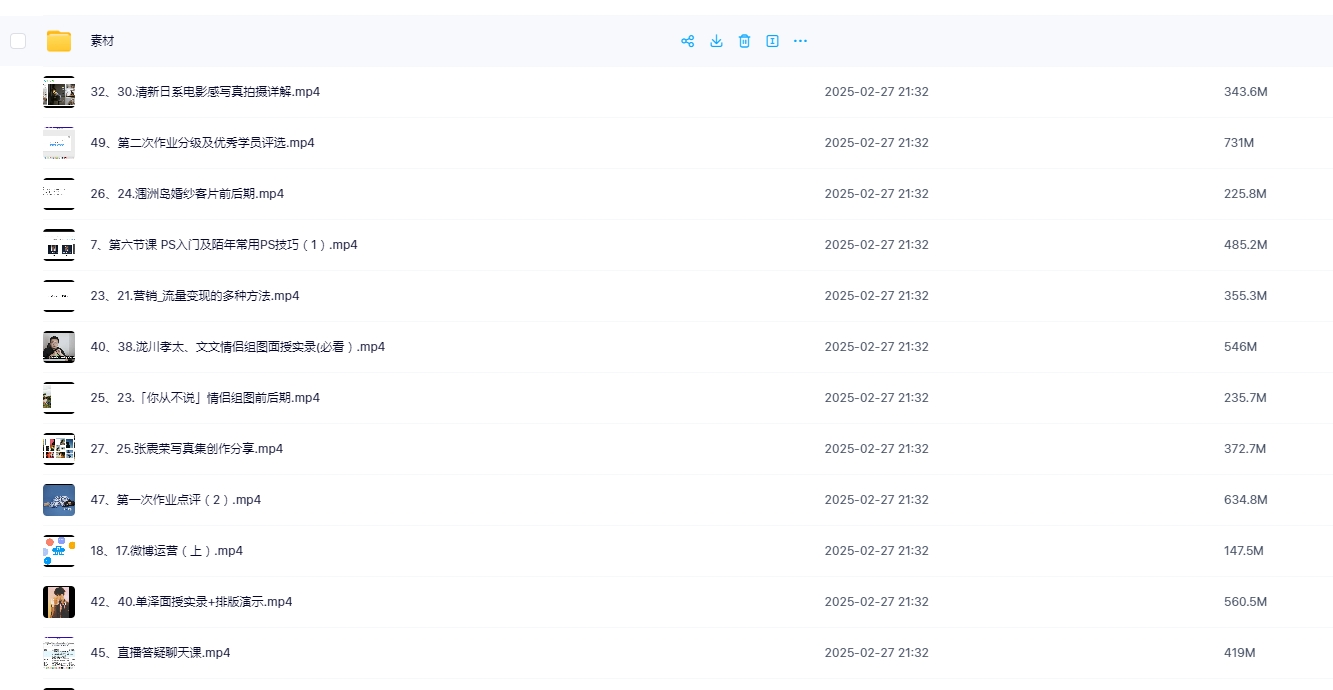Click thumbnail of 18、17.微博运营（上）.mp4

tap(59, 551)
